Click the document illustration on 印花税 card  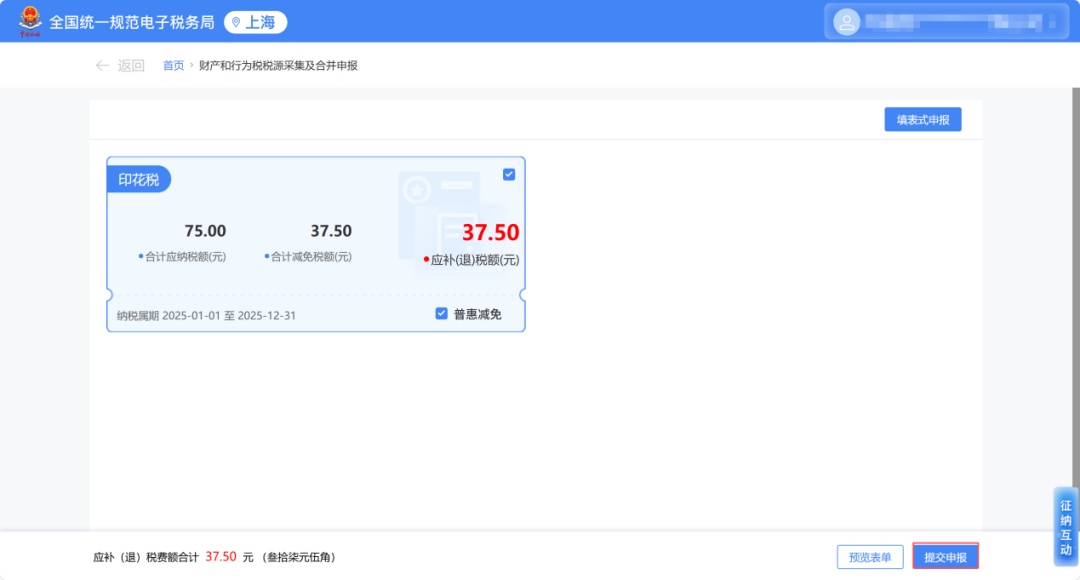451,222
